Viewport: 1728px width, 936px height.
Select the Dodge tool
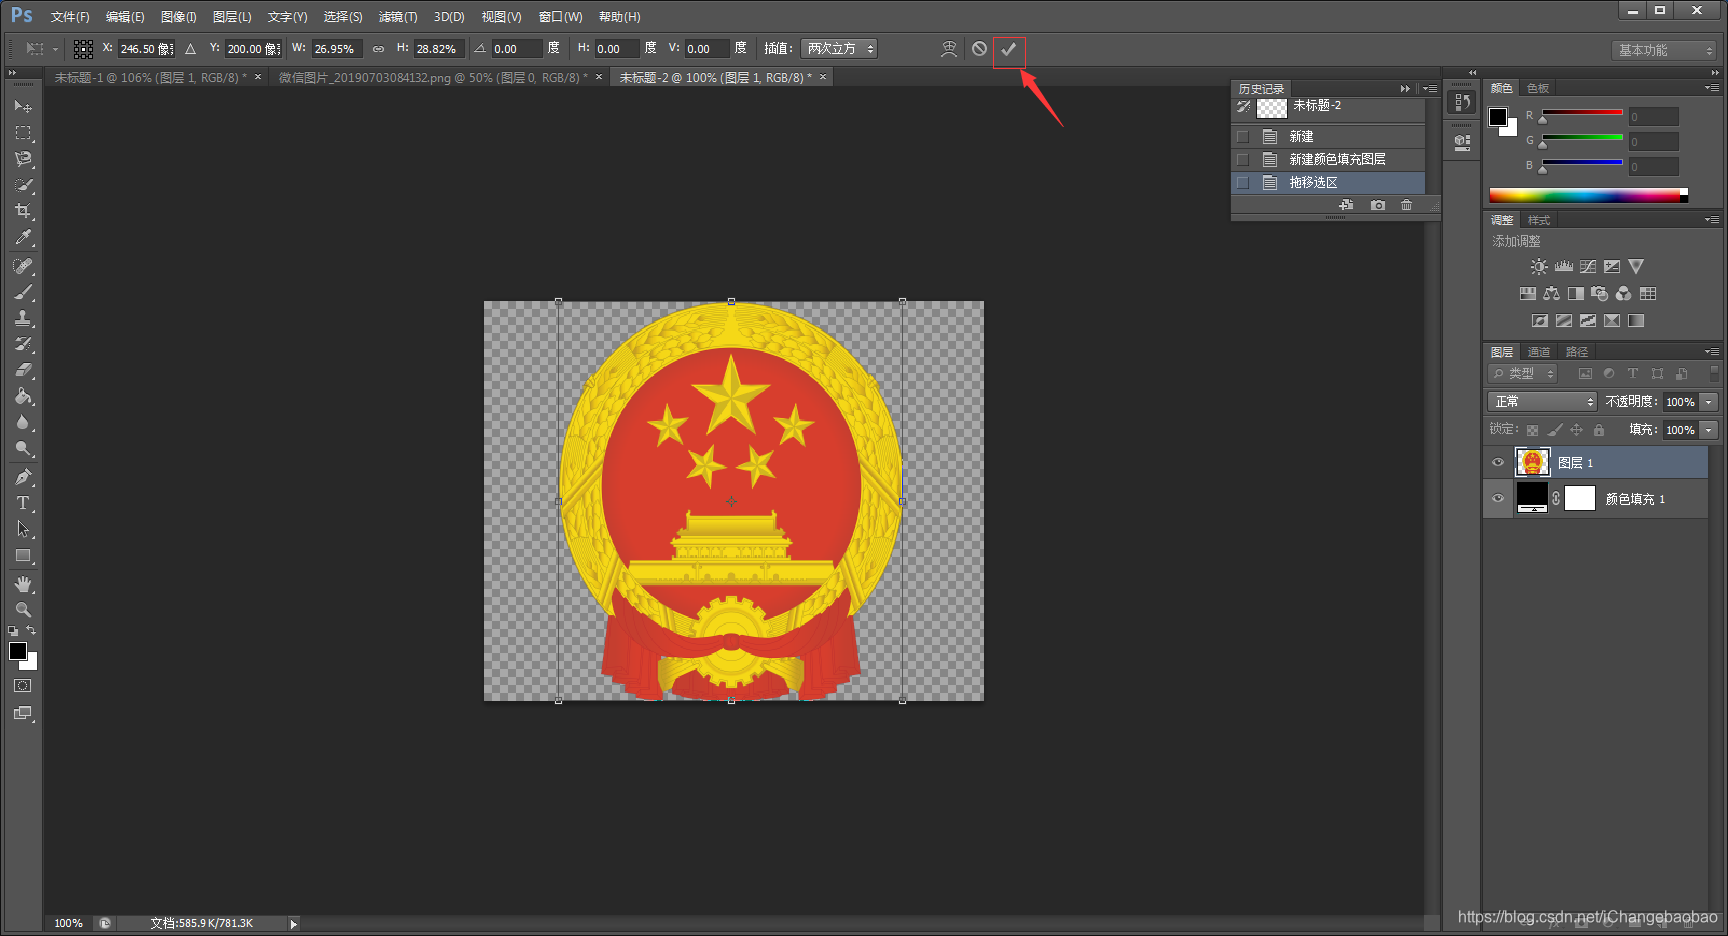tap(23, 448)
